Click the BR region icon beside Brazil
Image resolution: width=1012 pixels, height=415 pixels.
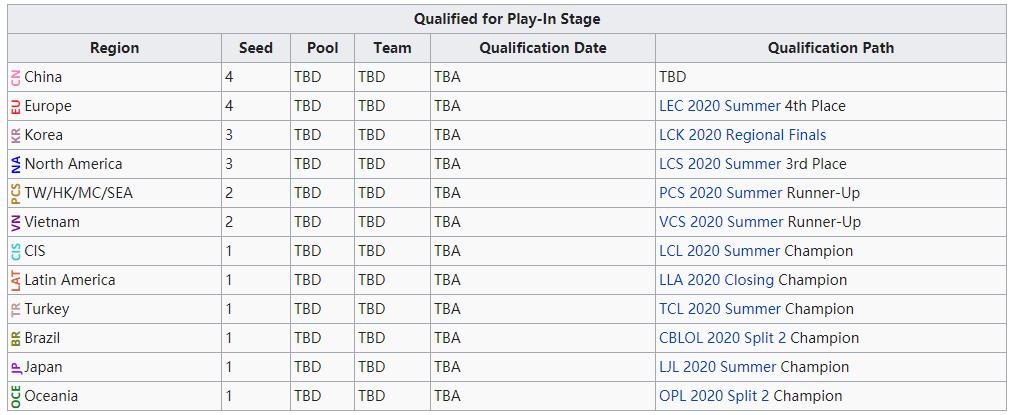[x=15, y=338]
